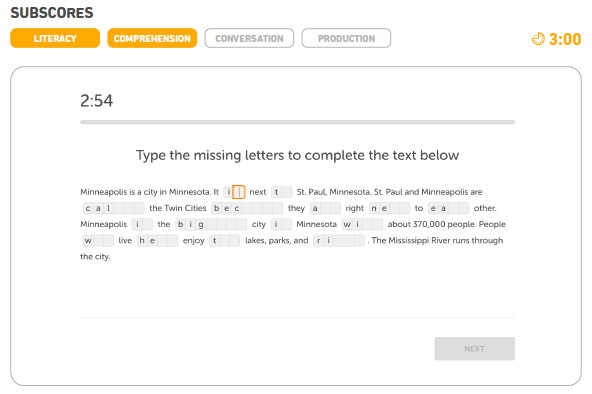Click the 3:00 timer text

tap(565, 39)
